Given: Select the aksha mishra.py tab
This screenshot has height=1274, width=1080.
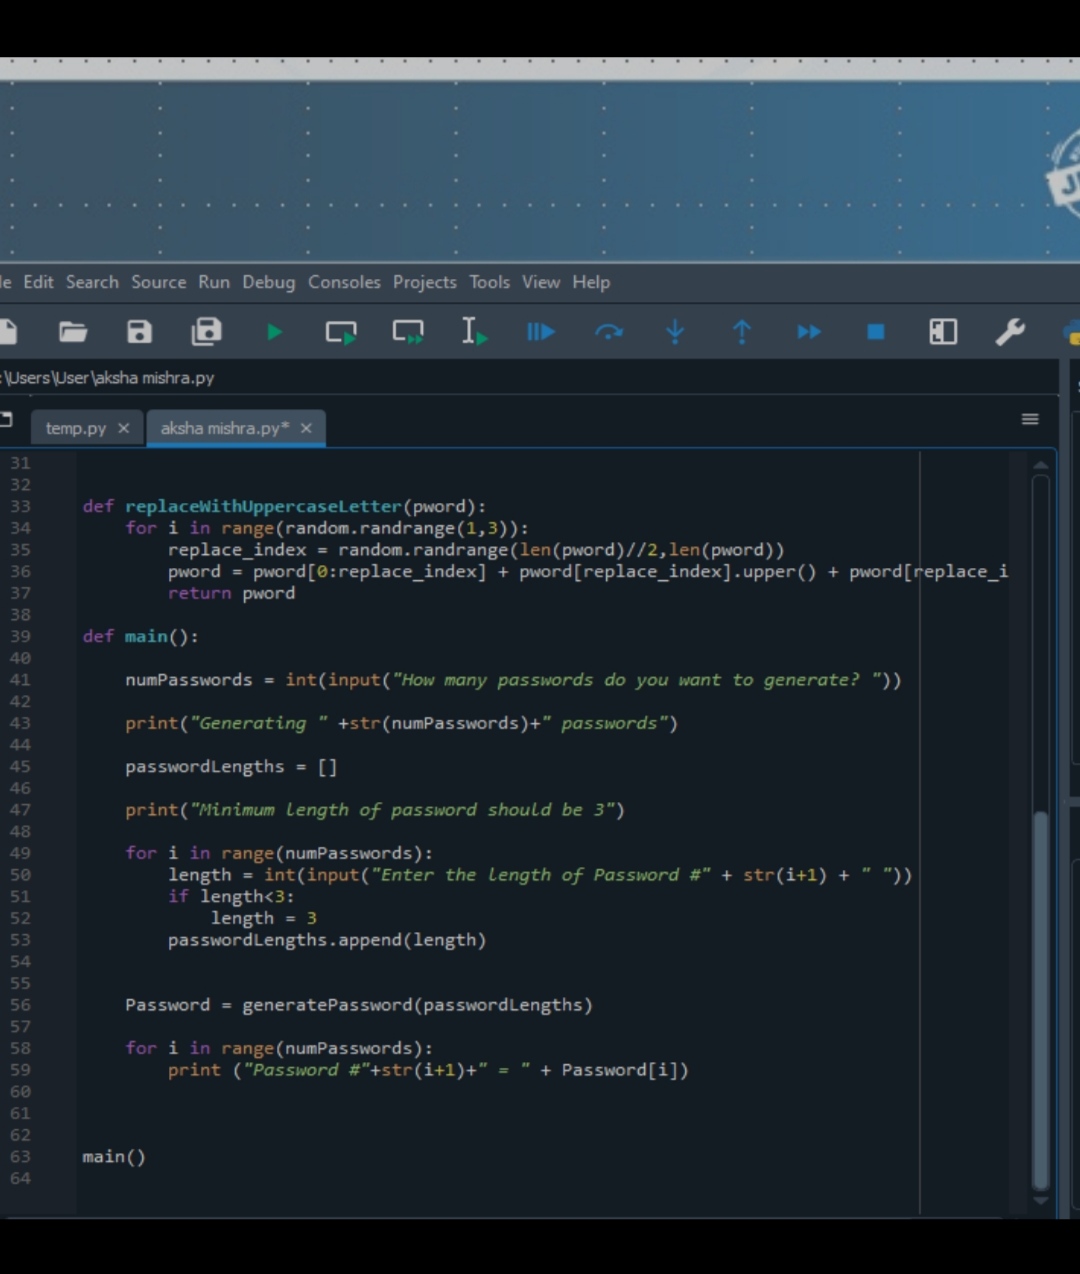Looking at the screenshot, I should pos(224,428).
